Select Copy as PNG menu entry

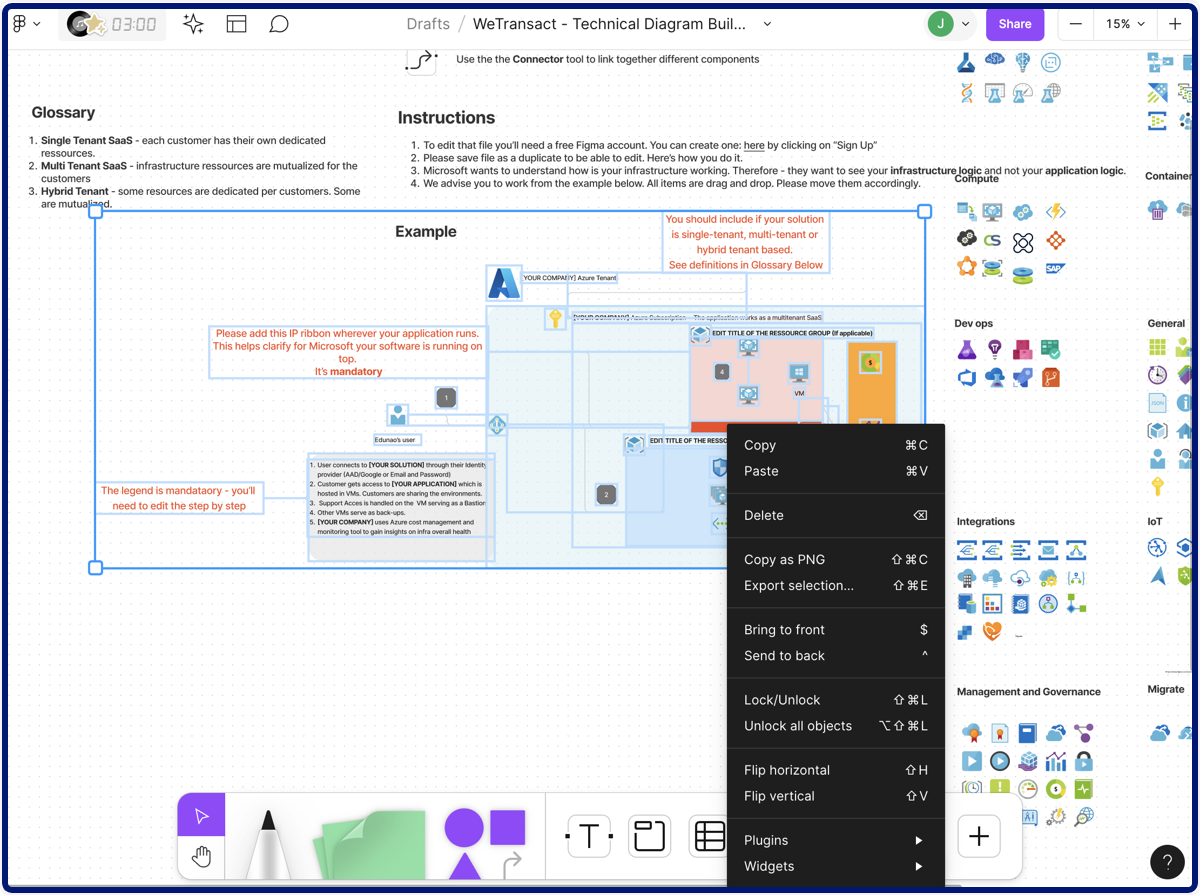[x=836, y=559]
